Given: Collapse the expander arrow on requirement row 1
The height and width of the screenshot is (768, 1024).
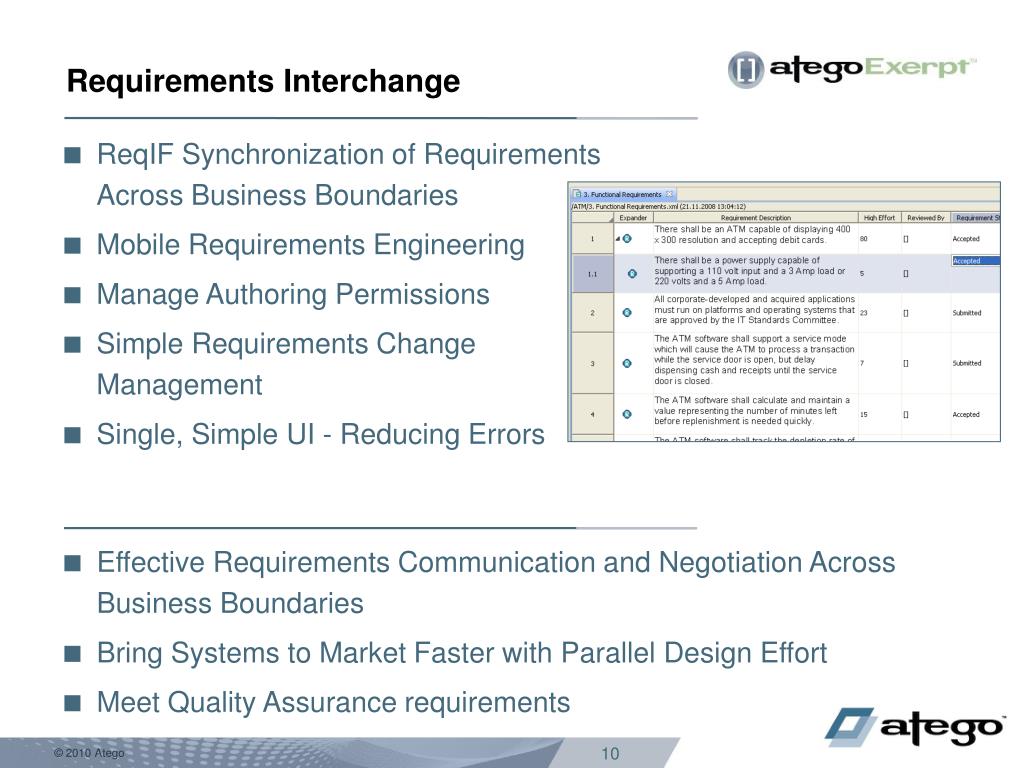Looking at the screenshot, I should pos(618,239).
